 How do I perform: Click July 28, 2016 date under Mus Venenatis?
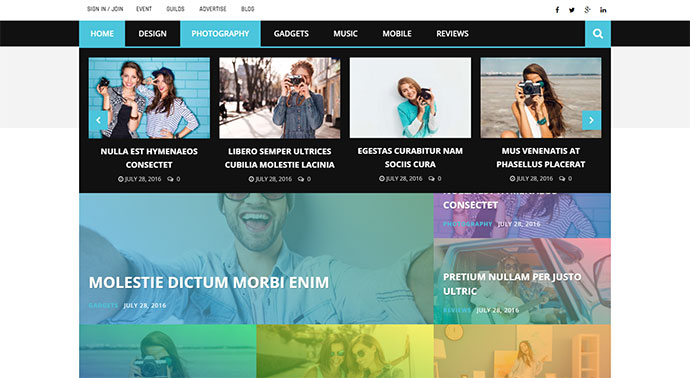(535, 179)
